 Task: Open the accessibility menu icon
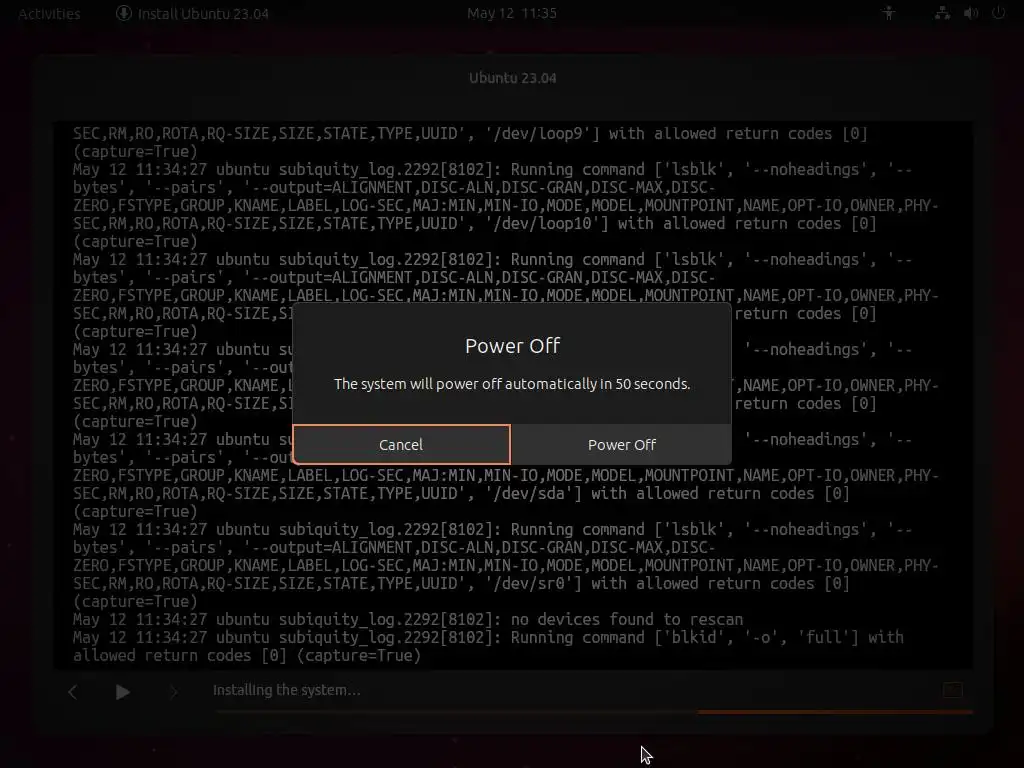point(888,13)
